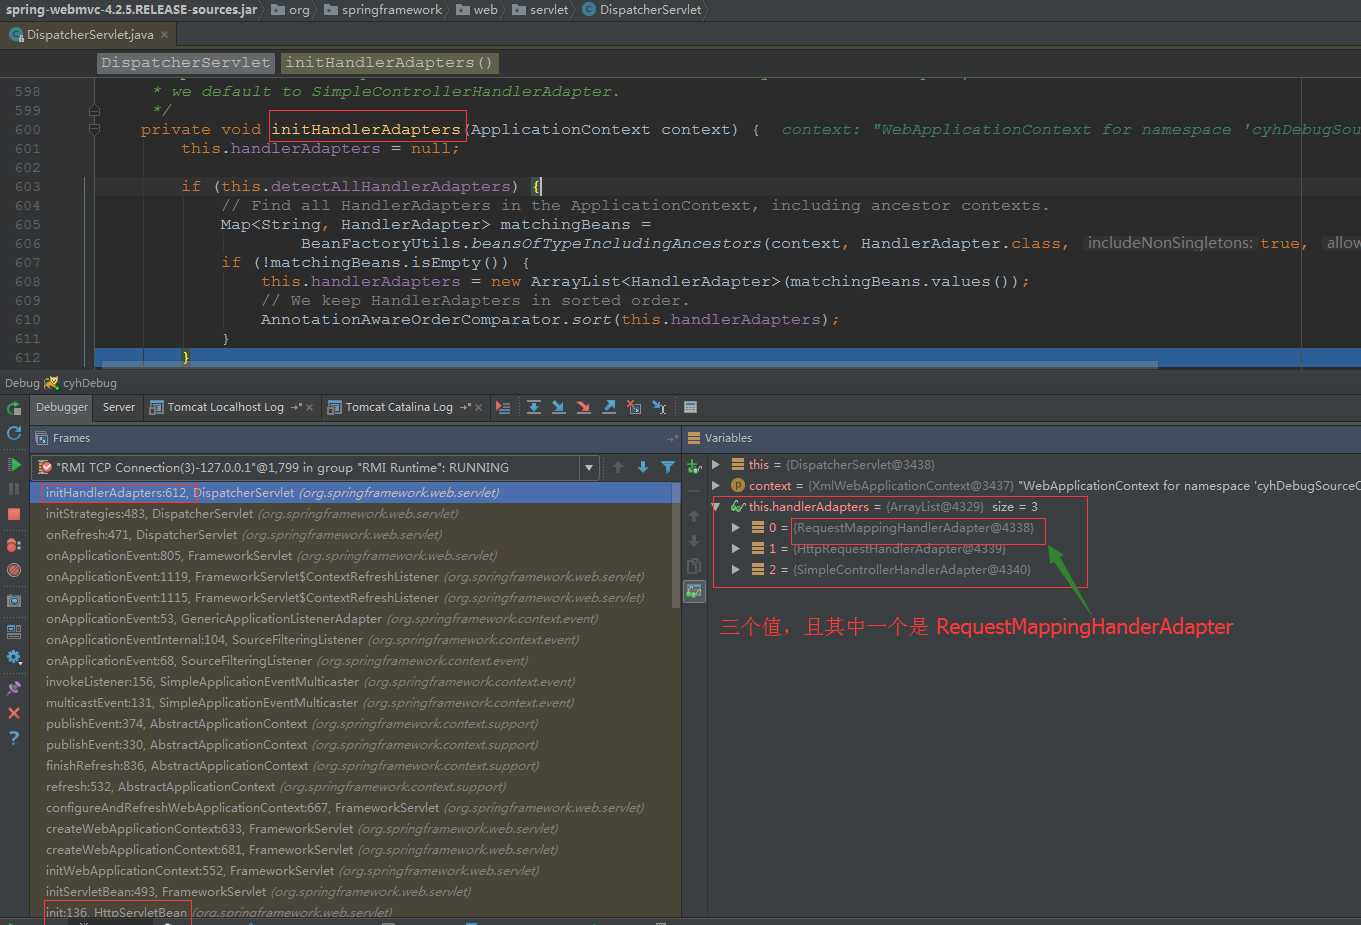The height and width of the screenshot is (925, 1361).
Task: Toggle the show watches in variables icon
Action: pos(694,591)
